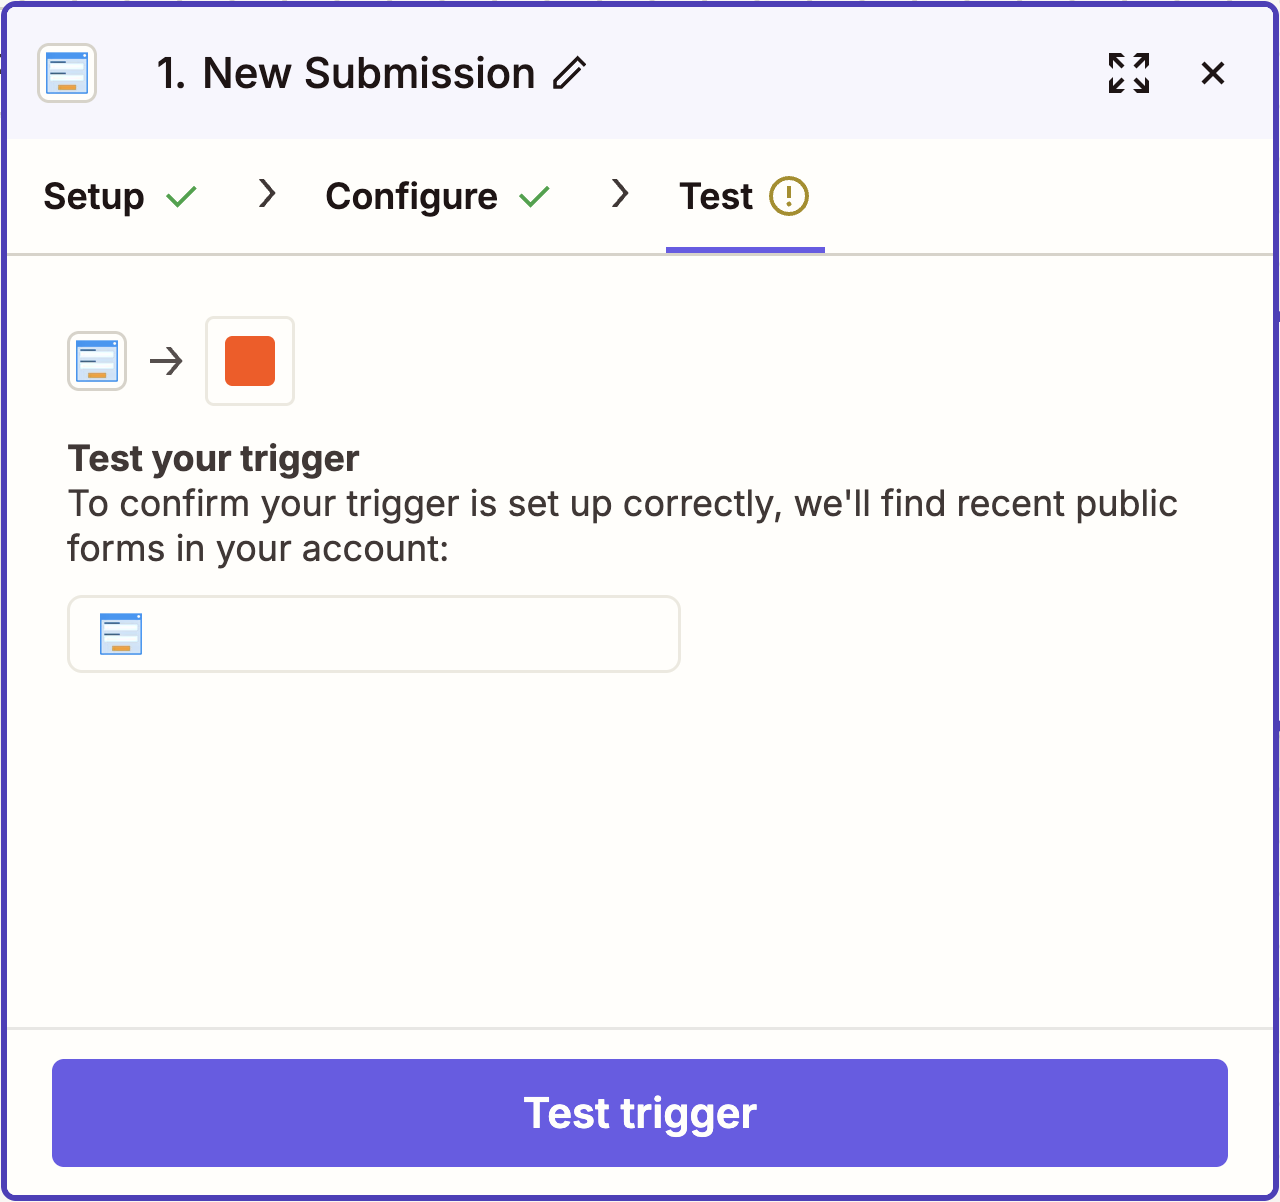Viewport: 1280px width, 1202px height.
Task: Click the warning exclamation icon beside Test
Action: click(789, 196)
